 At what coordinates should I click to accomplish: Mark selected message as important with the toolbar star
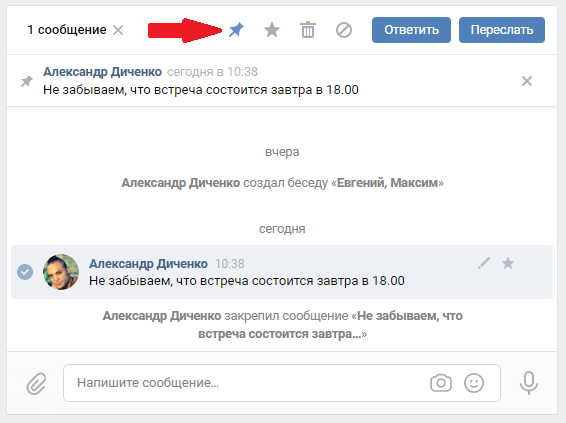pos(272,30)
